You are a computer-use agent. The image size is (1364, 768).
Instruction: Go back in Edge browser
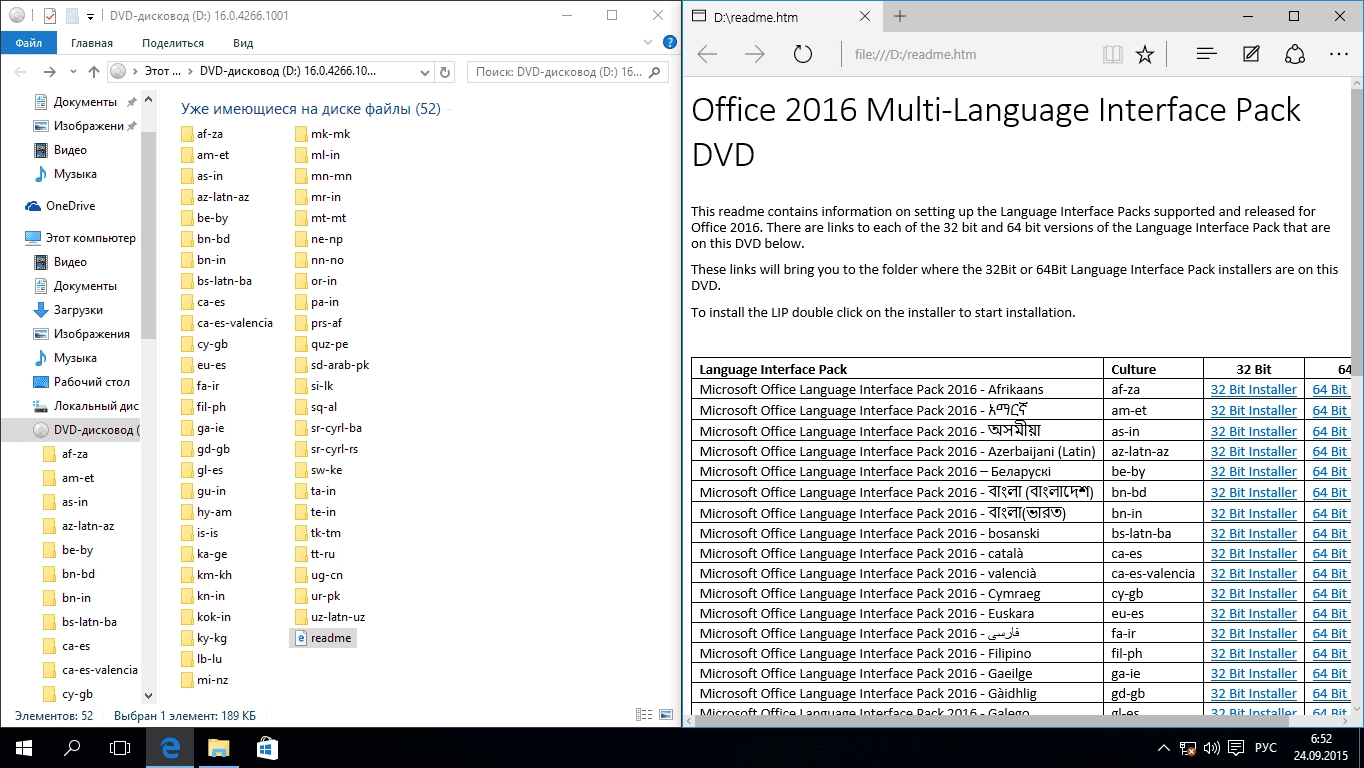(708, 54)
